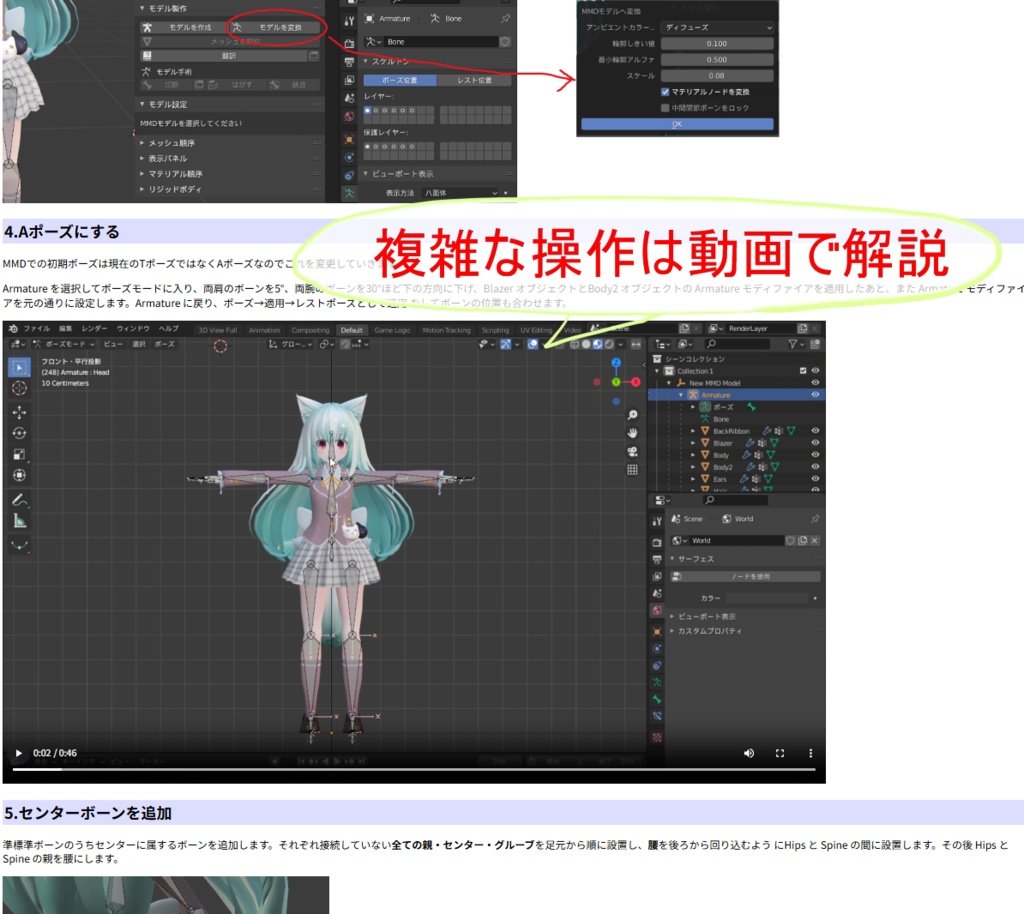The image size is (1024, 914).
Task: Select the Armature object in the outliner
Action: point(715,395)
